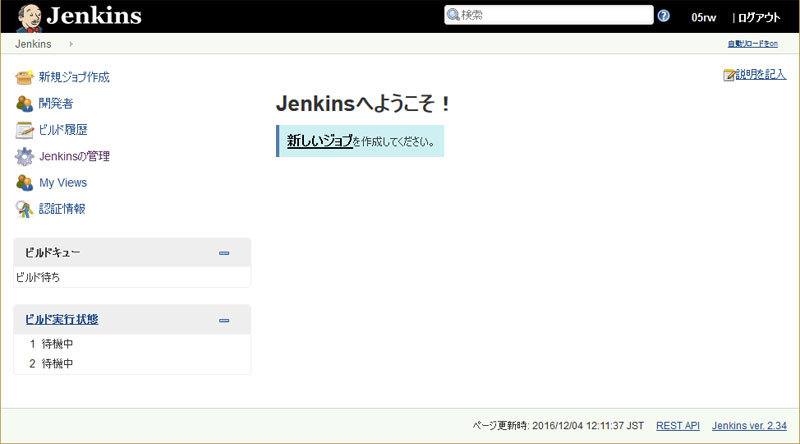The image size is (800, 444).
Task: Click the ページ更新時 timestamp text
Action: (558, 426)
